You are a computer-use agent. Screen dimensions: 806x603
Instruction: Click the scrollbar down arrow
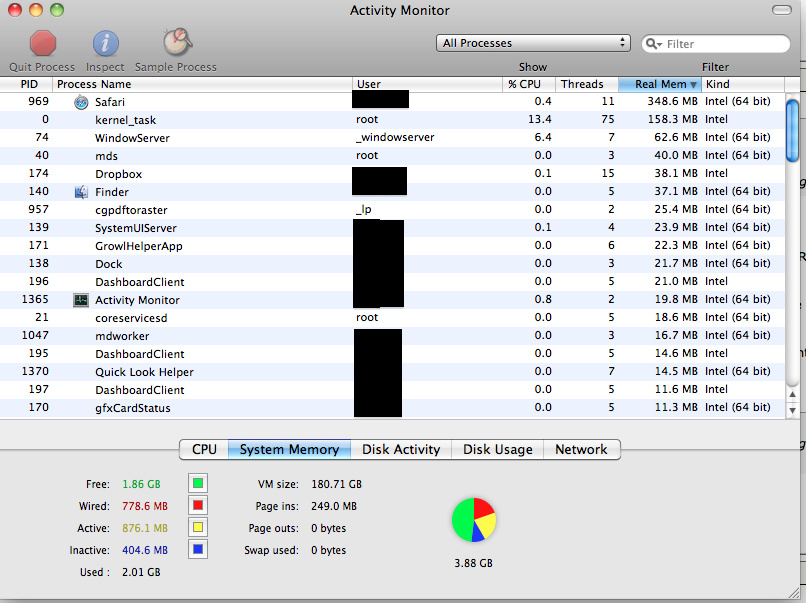(x=792, y=410)
